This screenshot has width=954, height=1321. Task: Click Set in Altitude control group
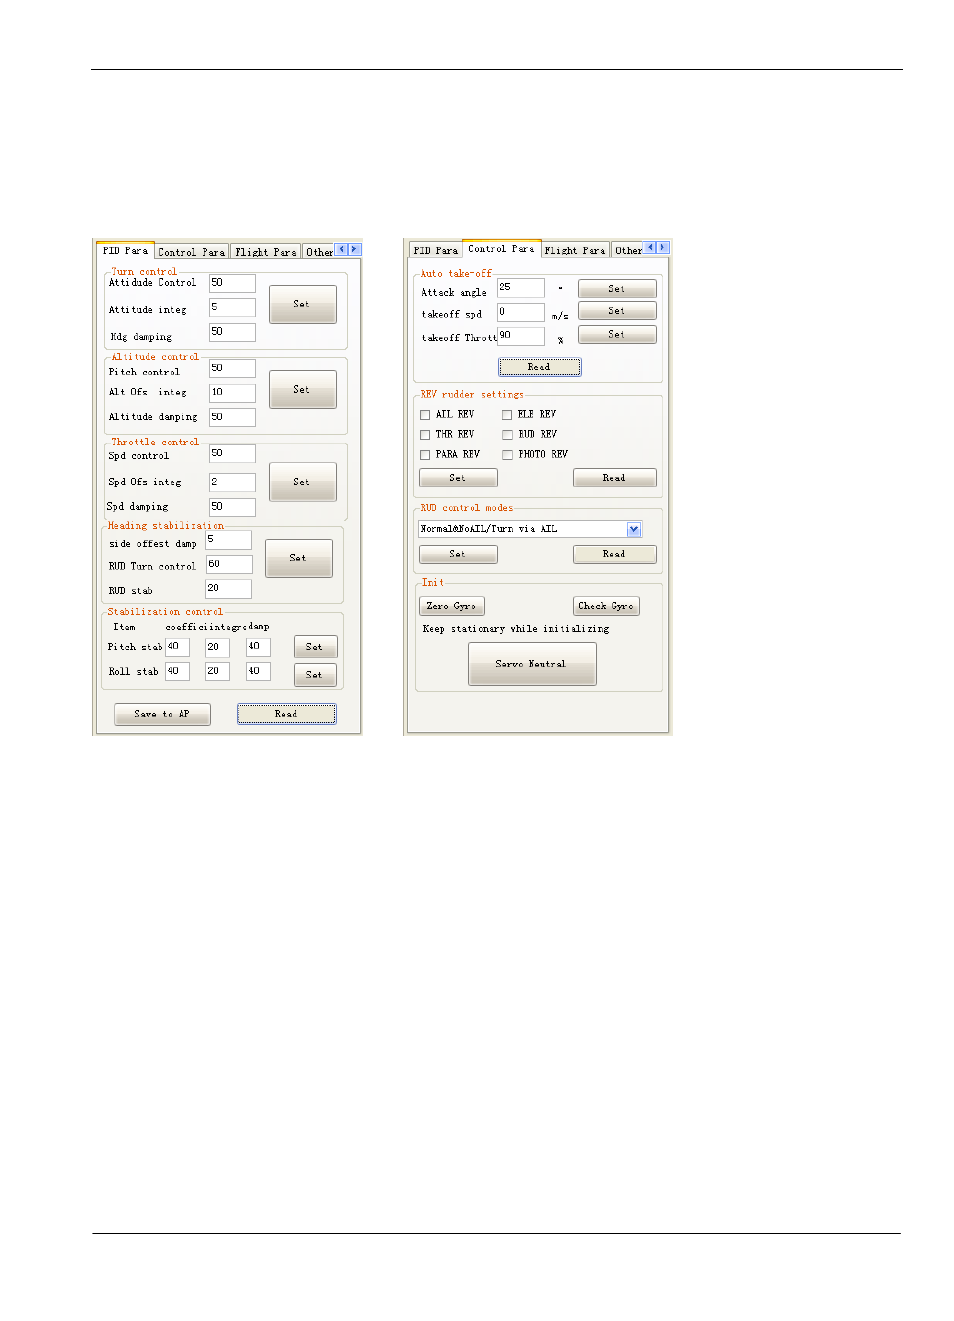point(302,389)
